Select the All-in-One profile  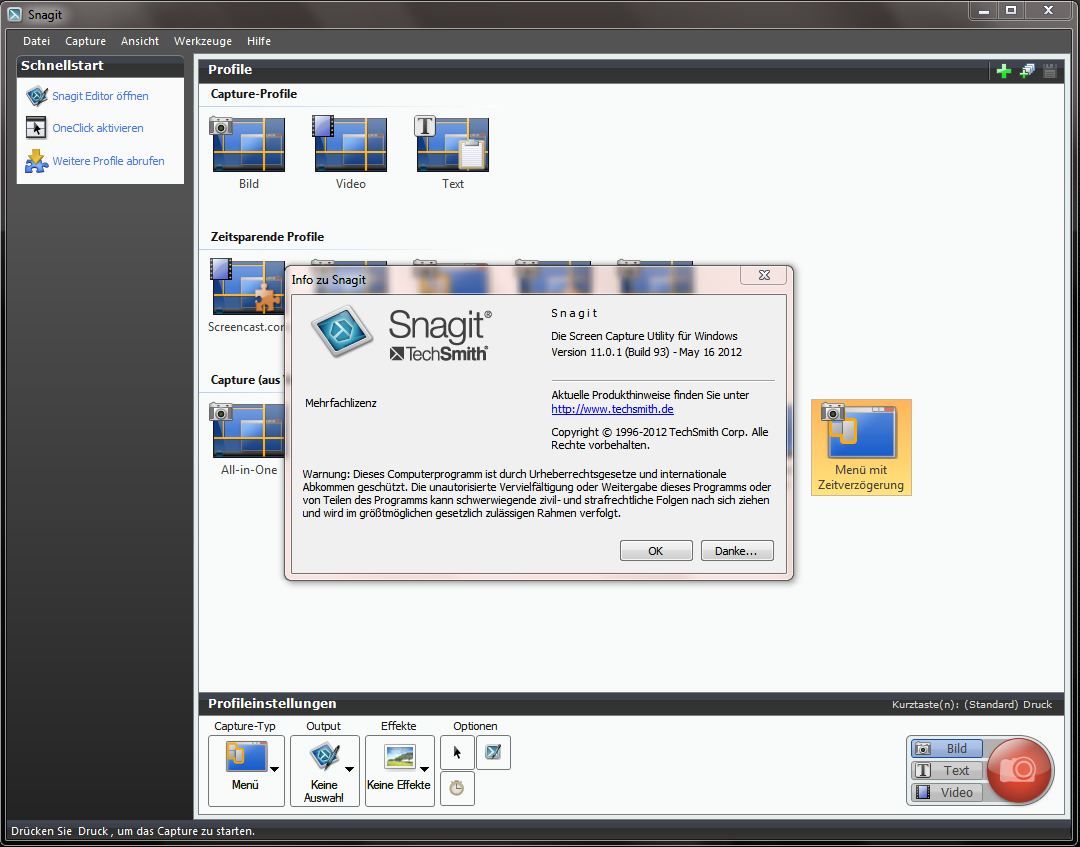click(248, 439)
